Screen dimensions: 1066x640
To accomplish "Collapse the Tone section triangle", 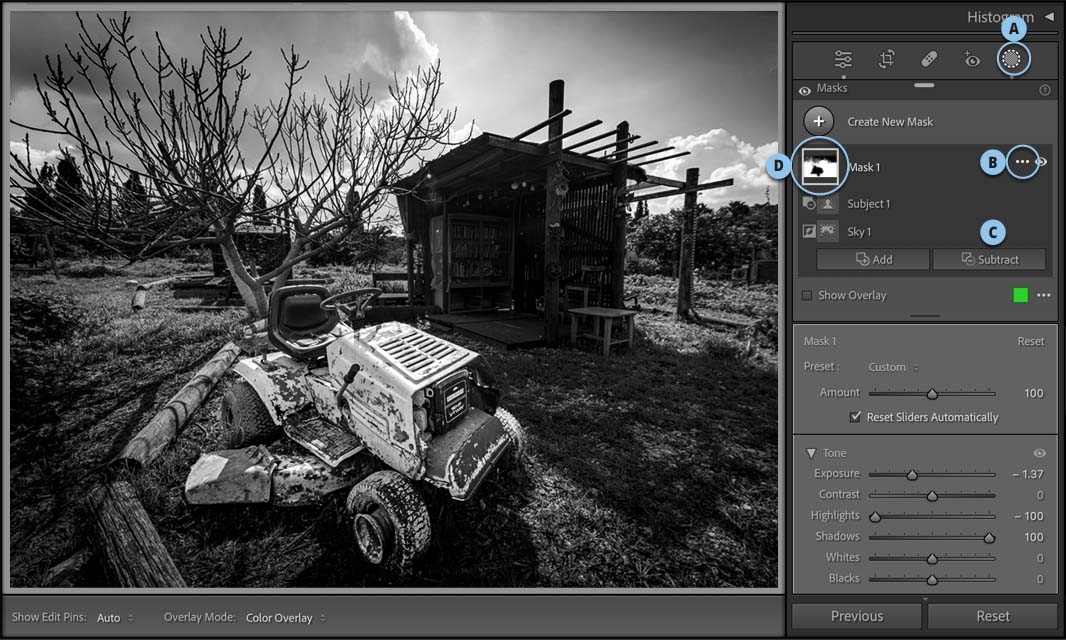I will (x=810, y=453).
